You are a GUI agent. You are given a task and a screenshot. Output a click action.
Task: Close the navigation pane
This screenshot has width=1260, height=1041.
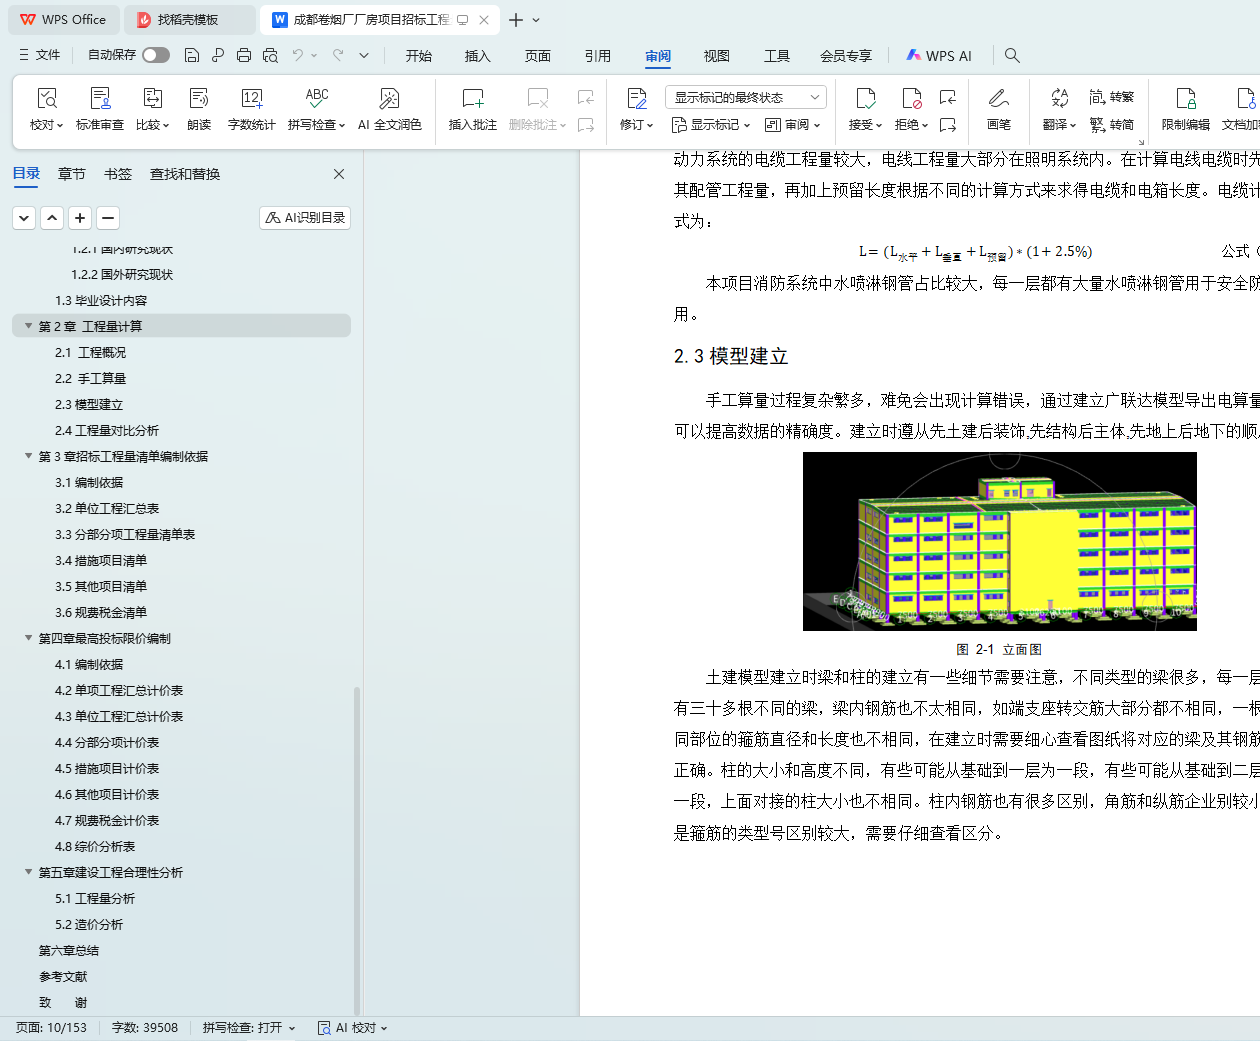tap(339, 174)
